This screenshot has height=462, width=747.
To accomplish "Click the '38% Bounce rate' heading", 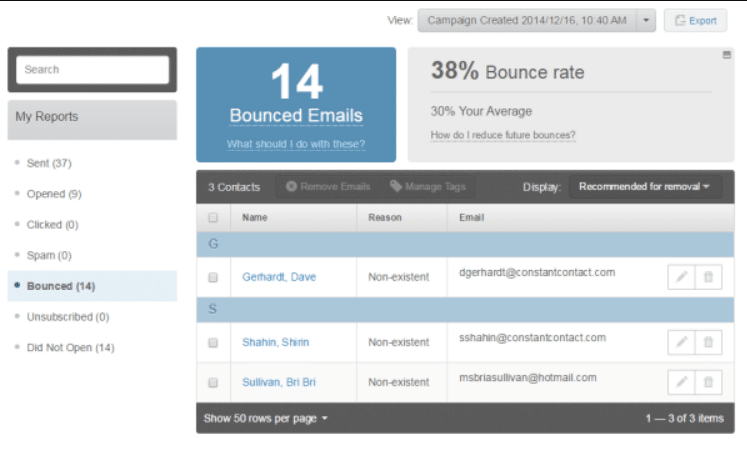I will 507,71.
